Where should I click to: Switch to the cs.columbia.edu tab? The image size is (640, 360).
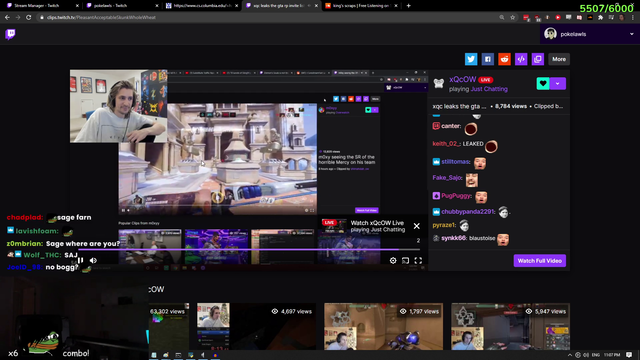click(x=202, y=6)
